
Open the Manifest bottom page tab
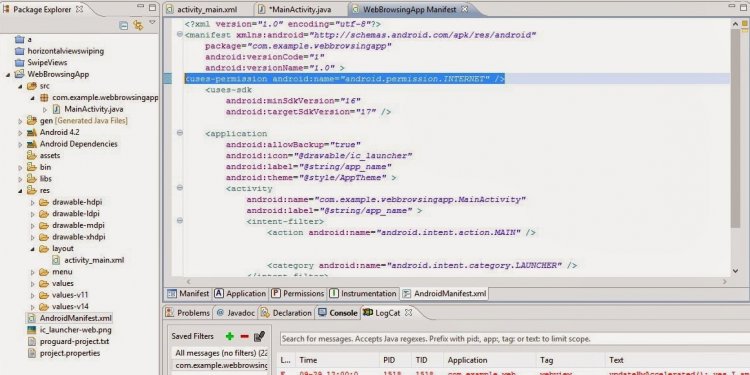coord(188,294)
